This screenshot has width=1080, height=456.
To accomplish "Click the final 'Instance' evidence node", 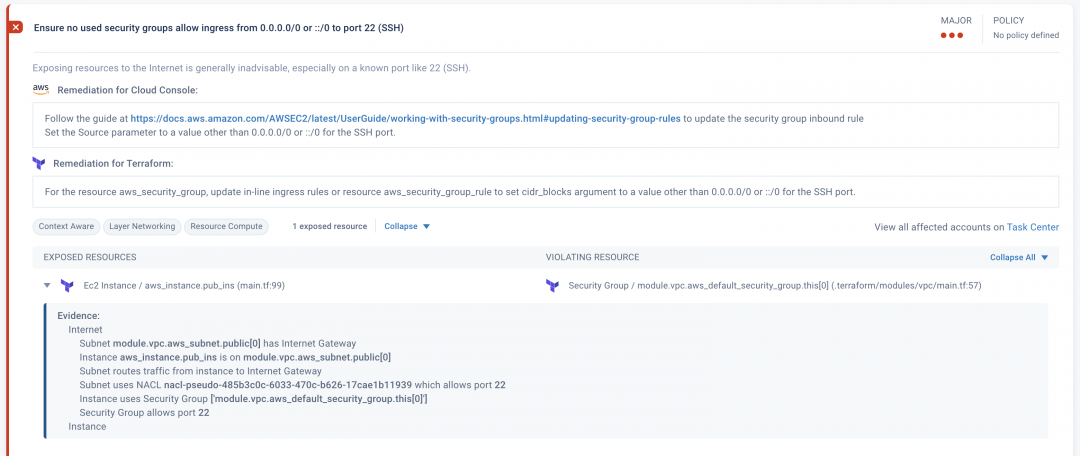I will (x=87, y=426).
